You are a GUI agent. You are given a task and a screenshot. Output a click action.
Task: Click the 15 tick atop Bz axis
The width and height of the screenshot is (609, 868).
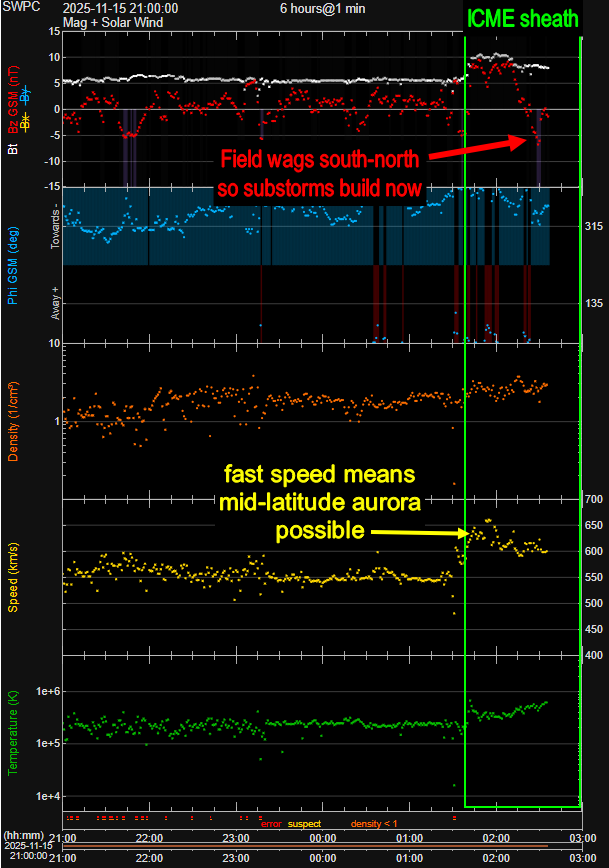click(54, 32)
